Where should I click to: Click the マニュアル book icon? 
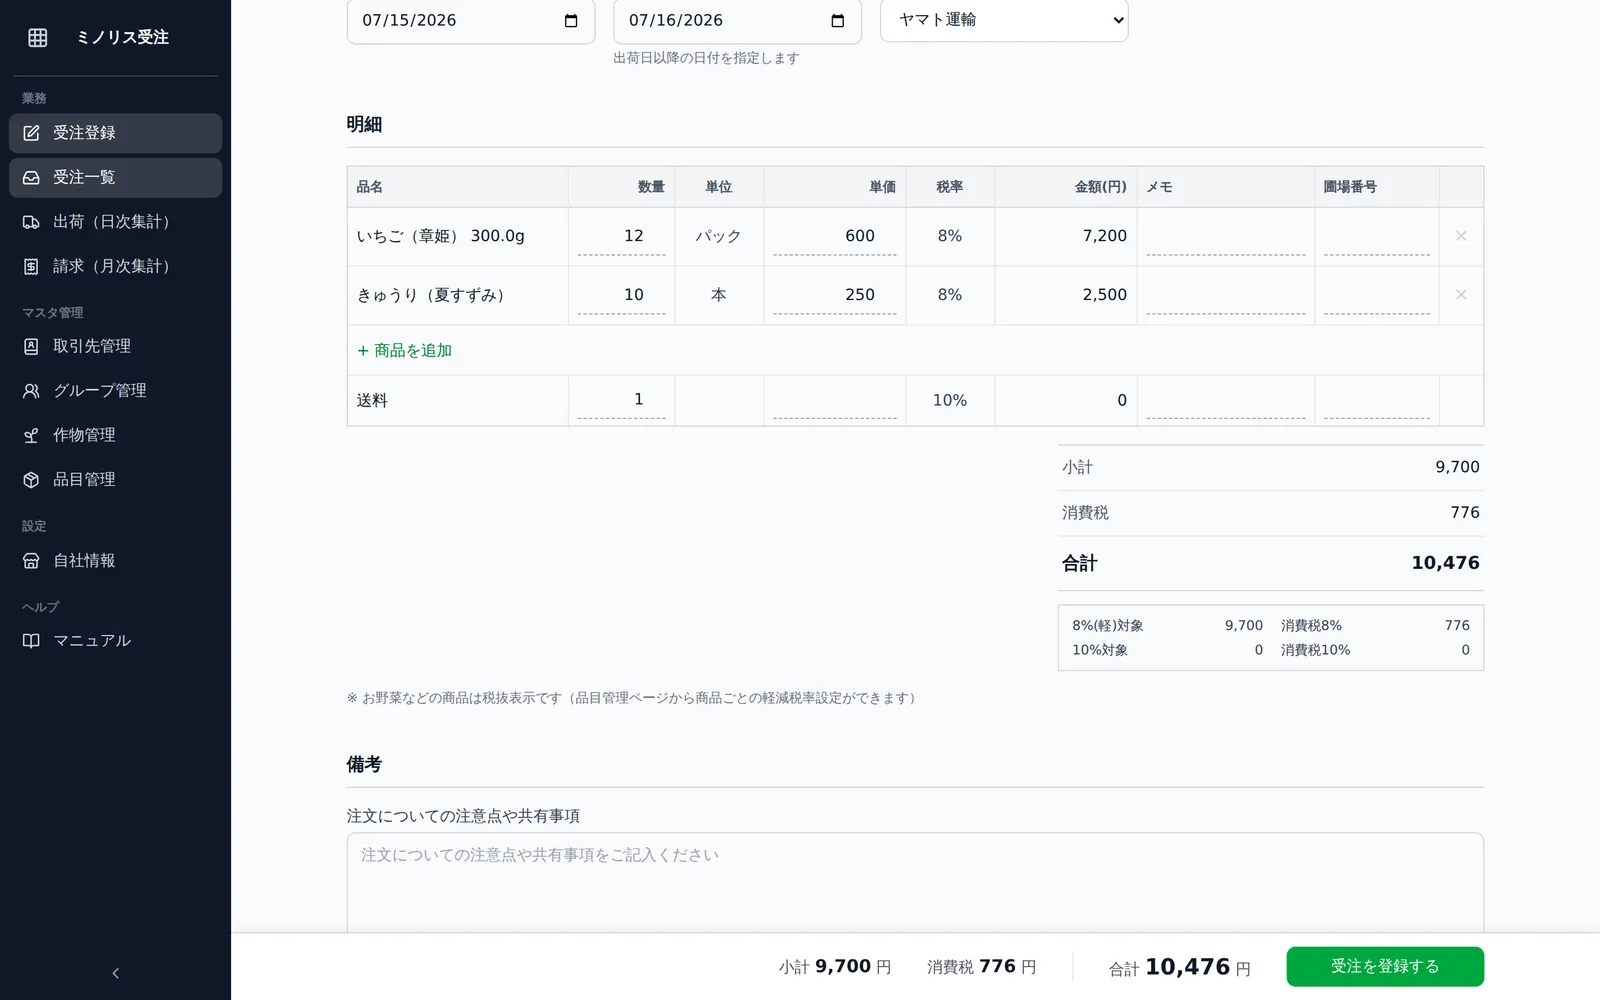pos(31,641)
